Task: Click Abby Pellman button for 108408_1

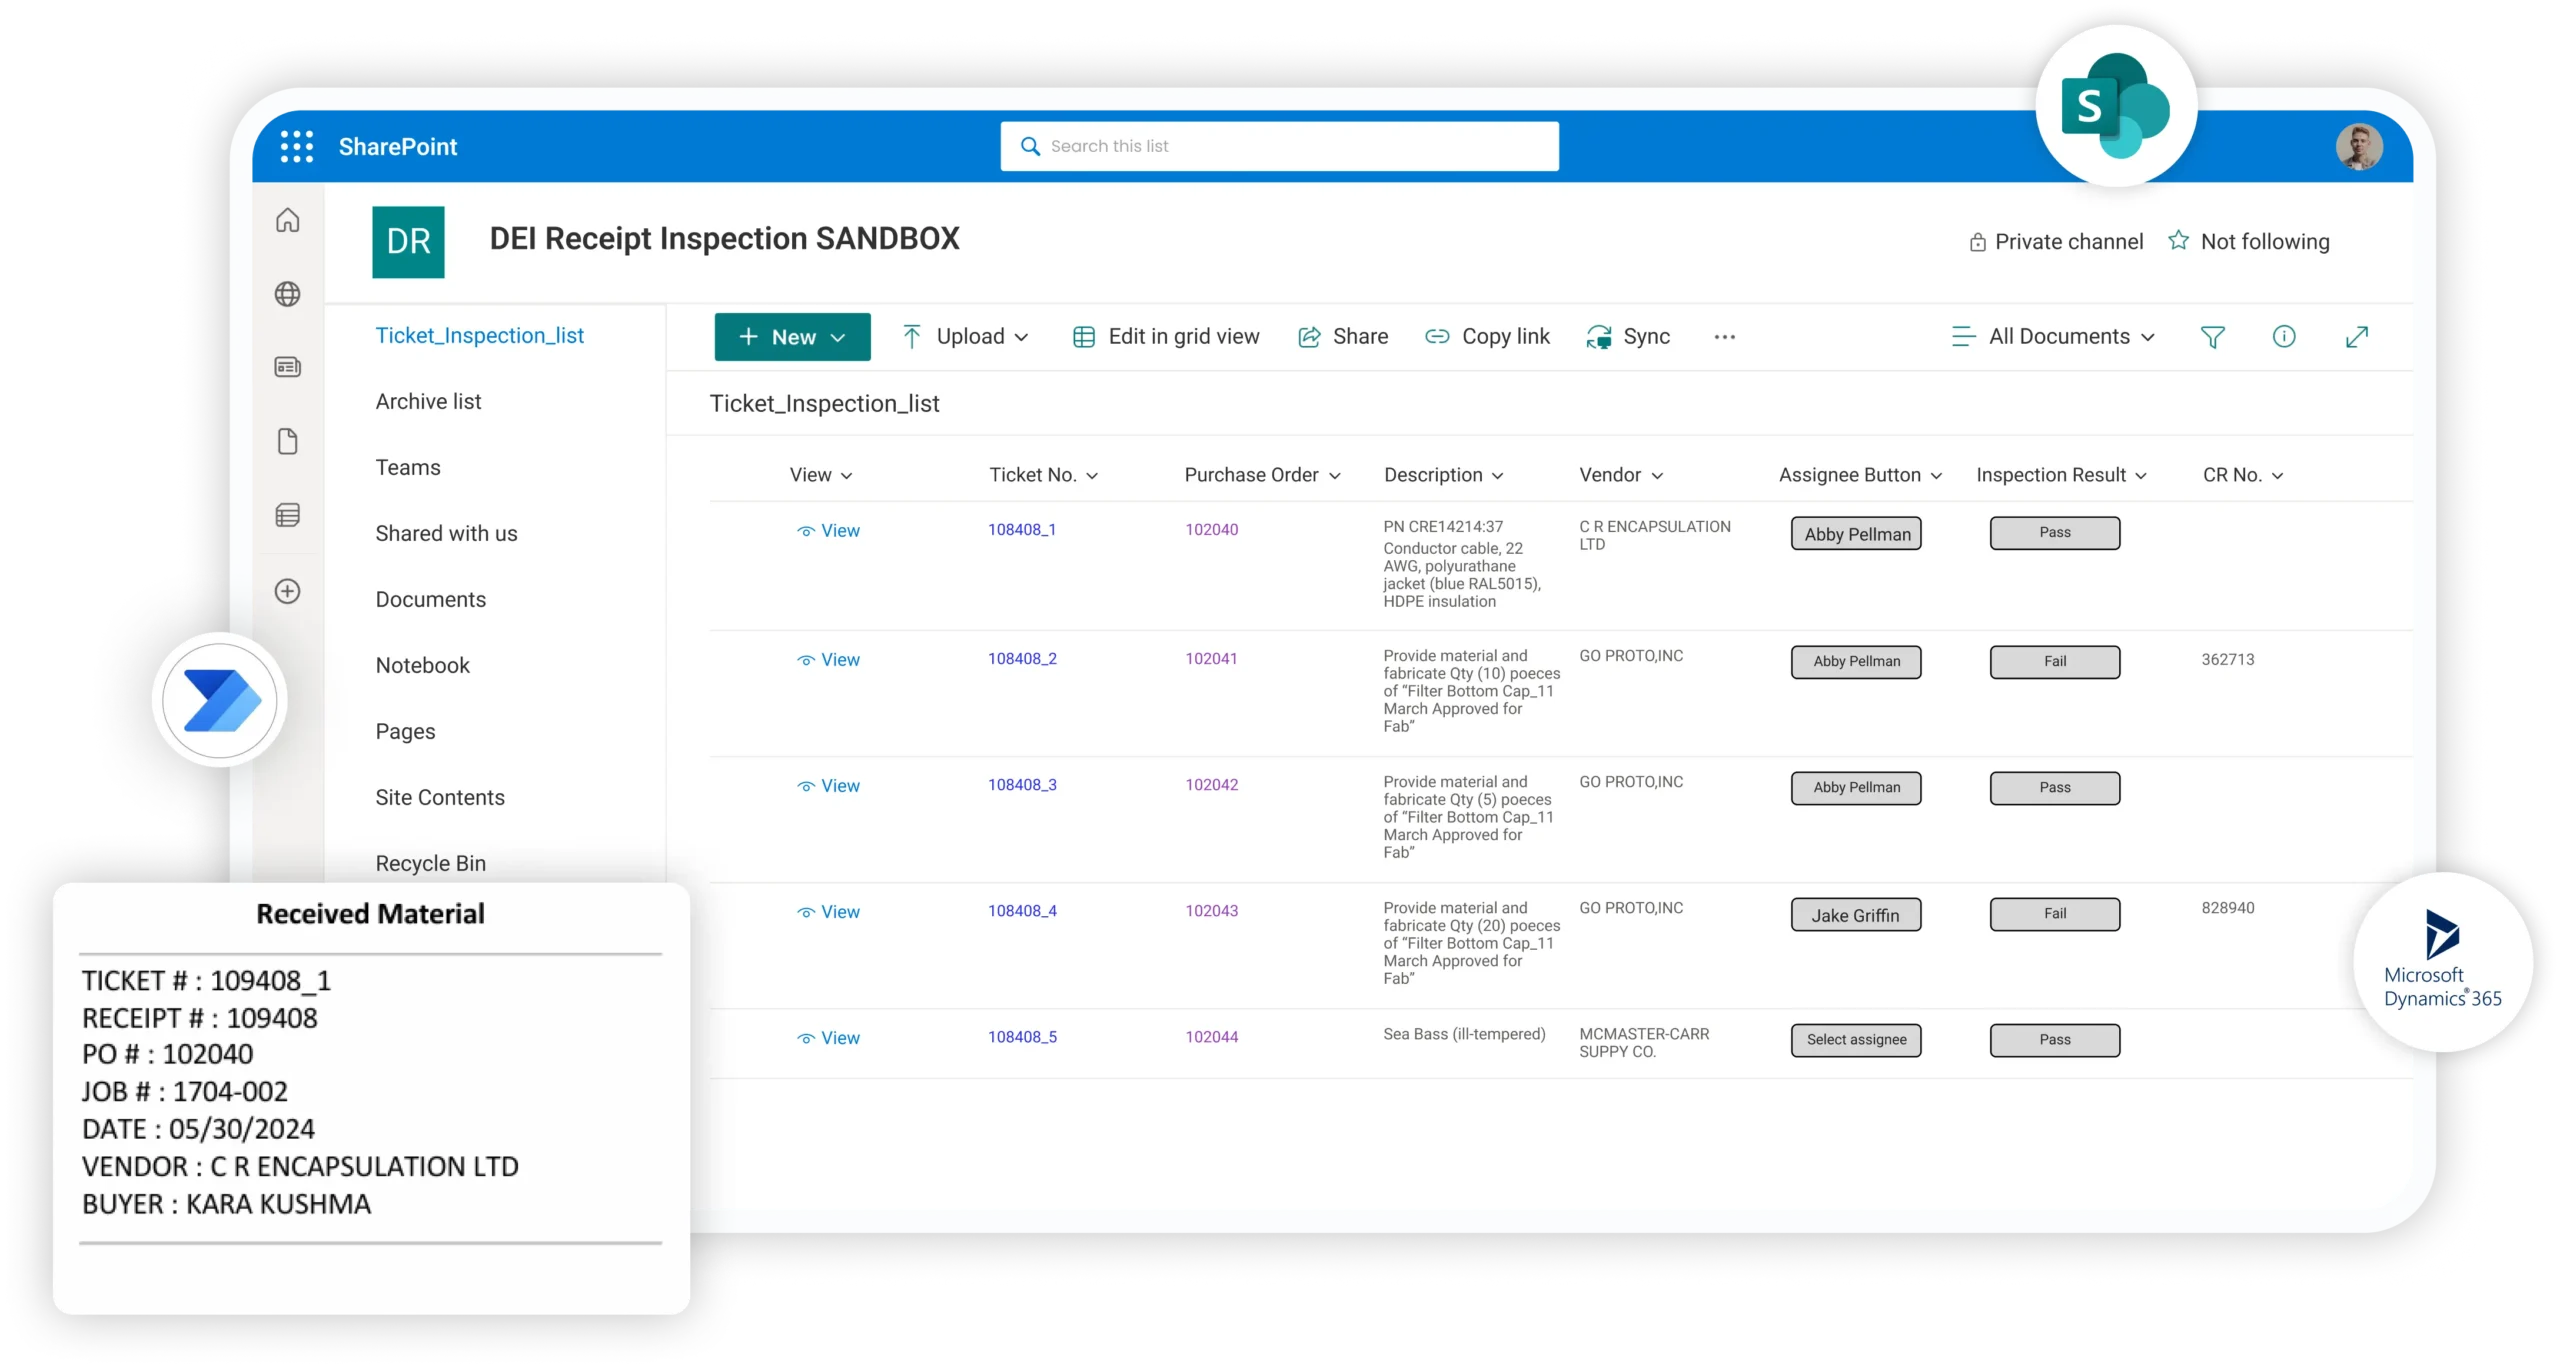Action: [1856, 534]
